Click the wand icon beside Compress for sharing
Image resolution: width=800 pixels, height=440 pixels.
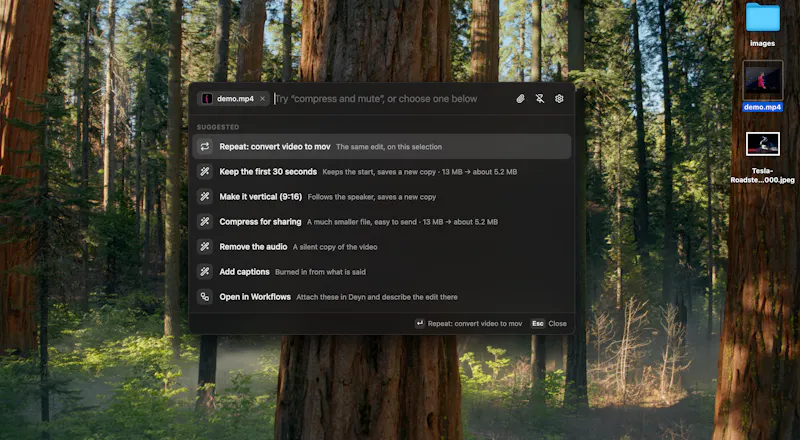pos(205,222)
